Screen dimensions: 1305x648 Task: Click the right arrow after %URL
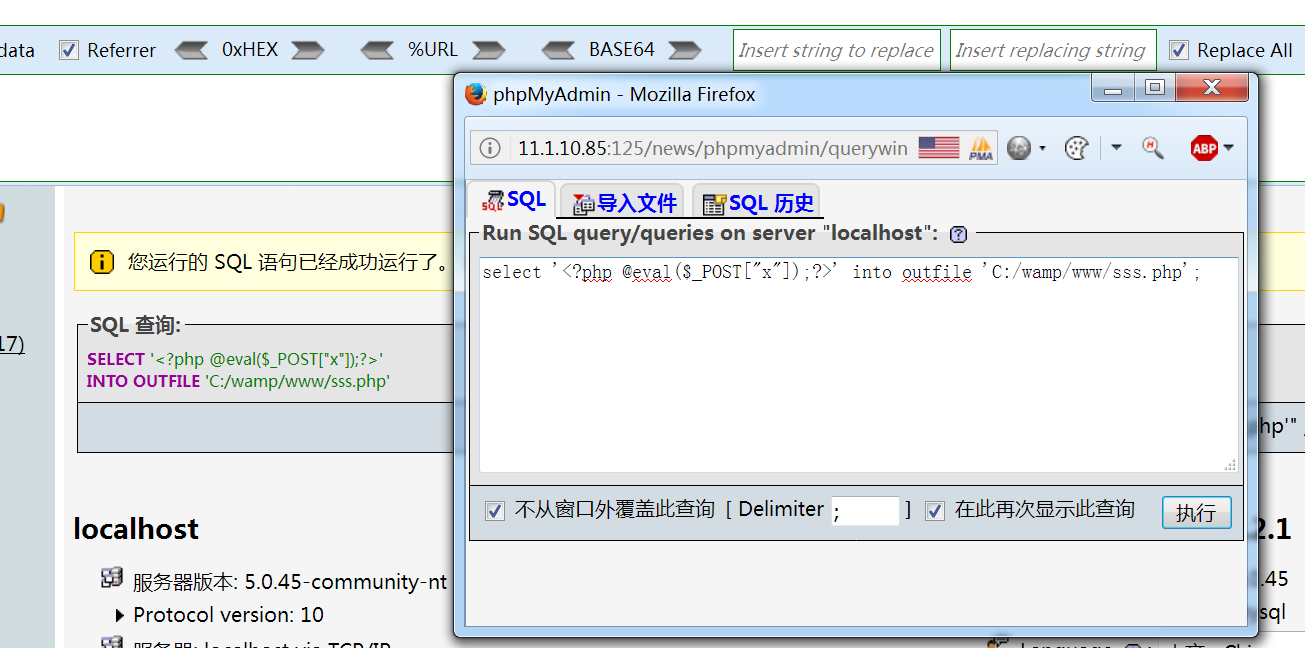(489, 50)
